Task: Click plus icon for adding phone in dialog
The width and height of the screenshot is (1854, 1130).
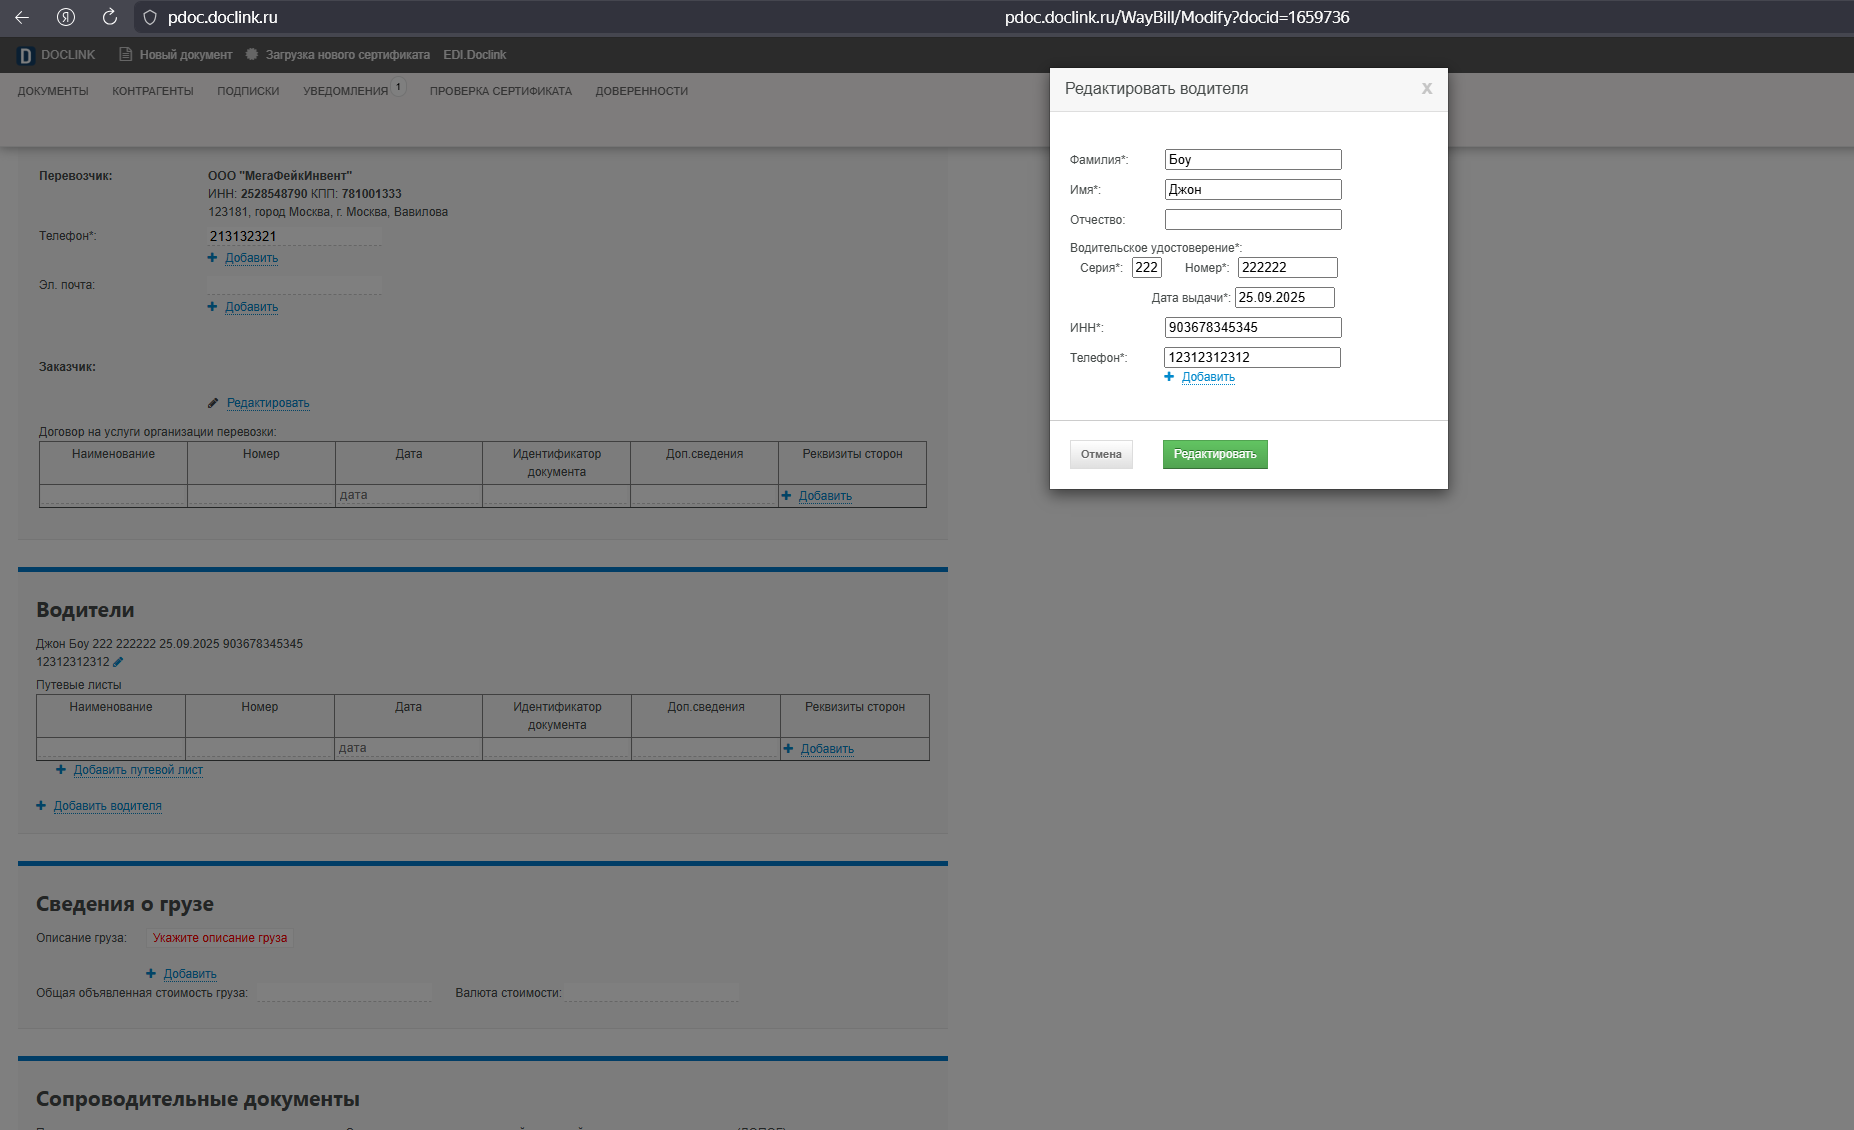Action: point(1169,377)
